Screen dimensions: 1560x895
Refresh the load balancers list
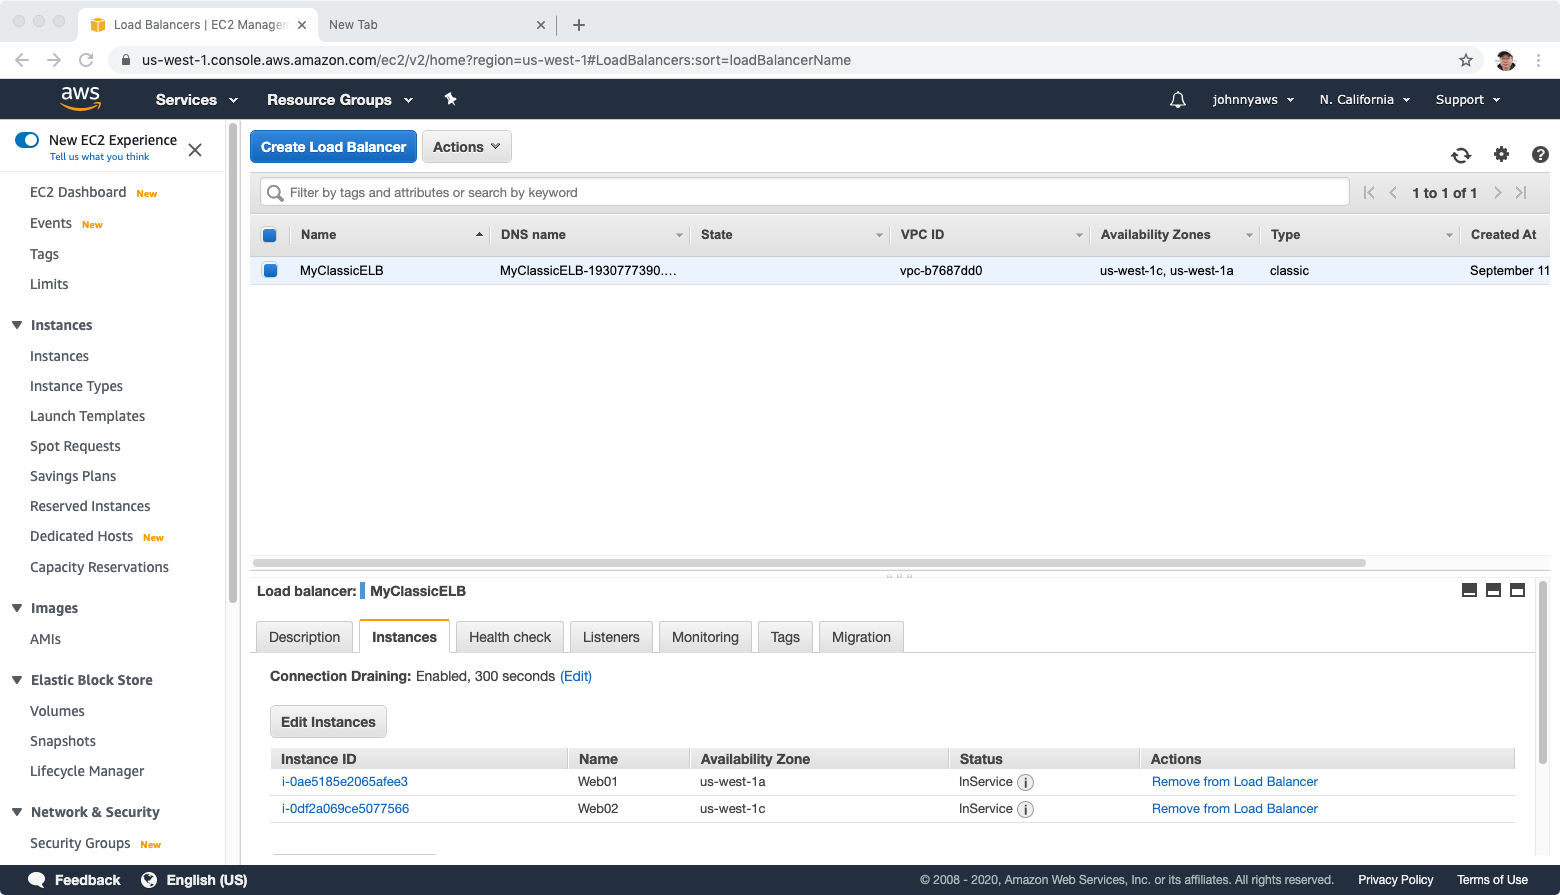click(1461, 155)
